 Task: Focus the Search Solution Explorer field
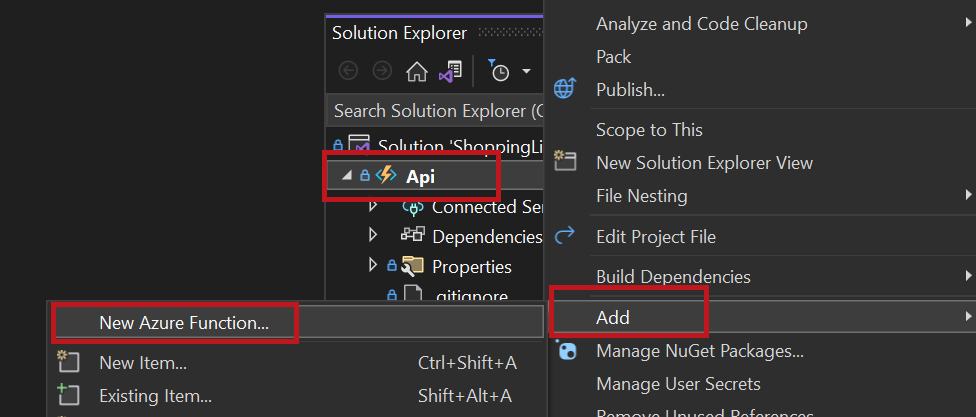pyautogui.click(x=434, y=111)
